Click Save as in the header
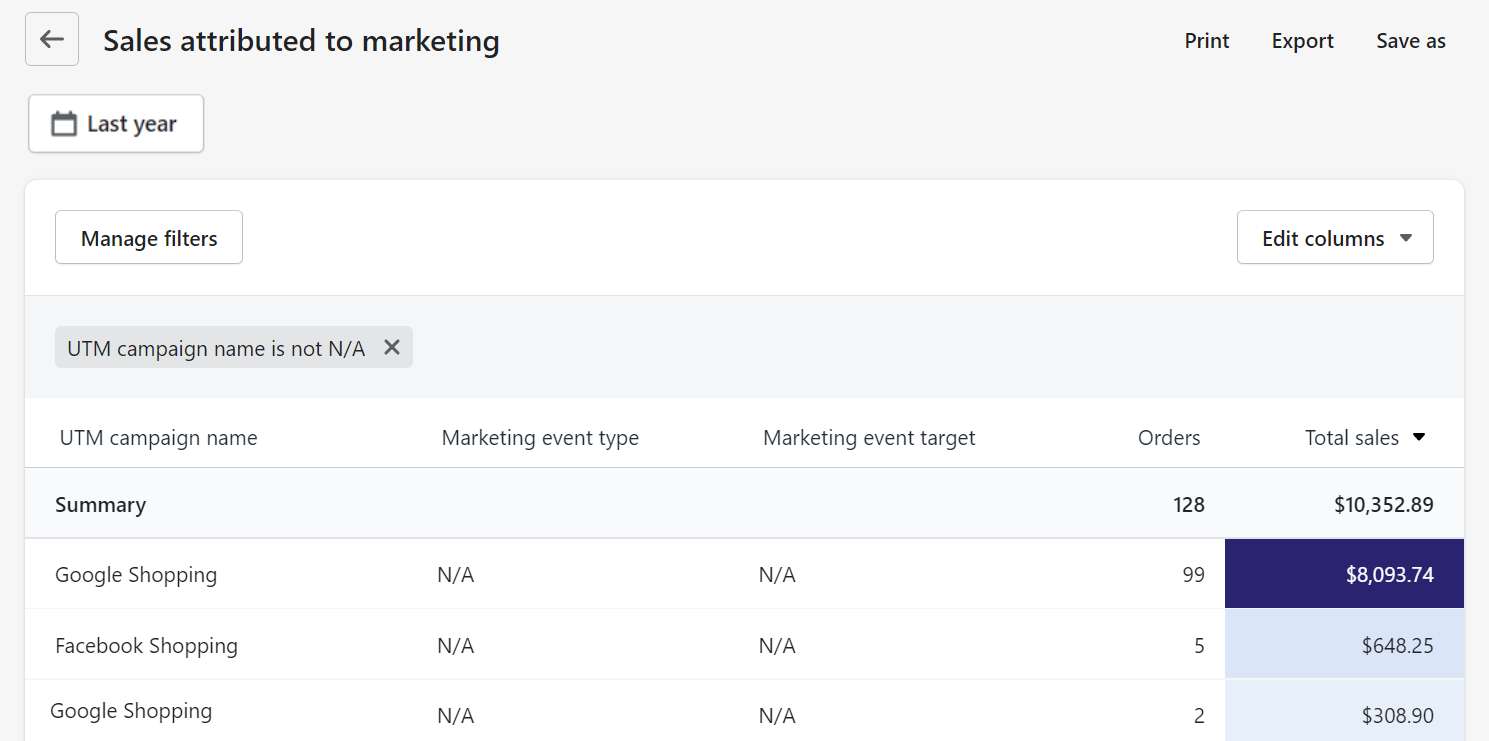 tap(1411, 41)
